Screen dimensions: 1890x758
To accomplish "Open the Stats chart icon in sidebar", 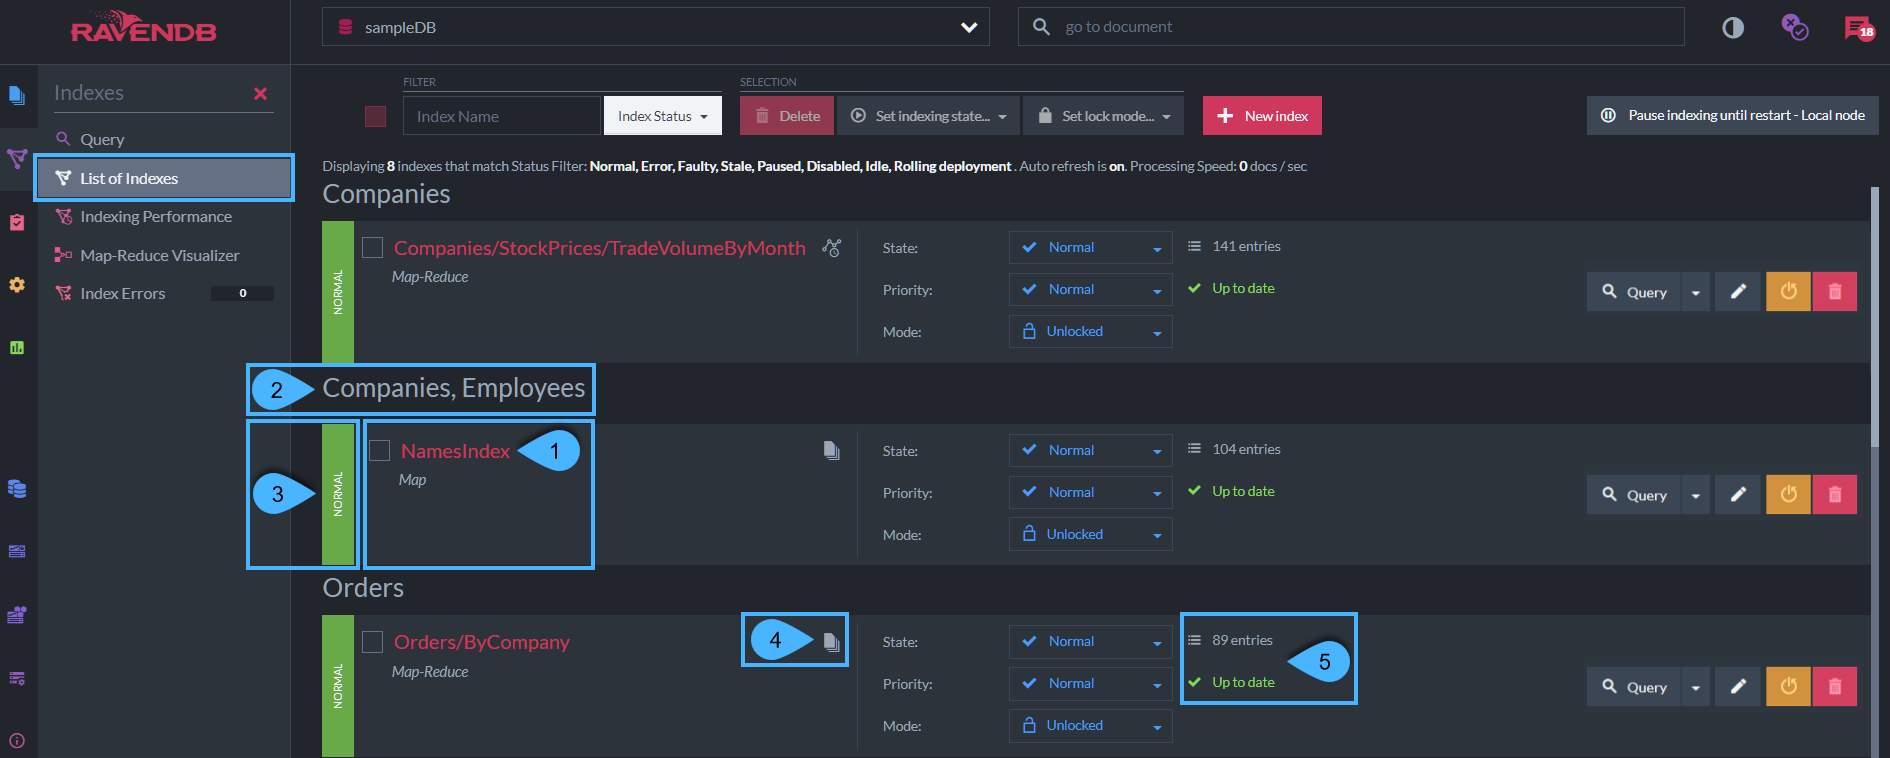I will [x=17, y=348].
